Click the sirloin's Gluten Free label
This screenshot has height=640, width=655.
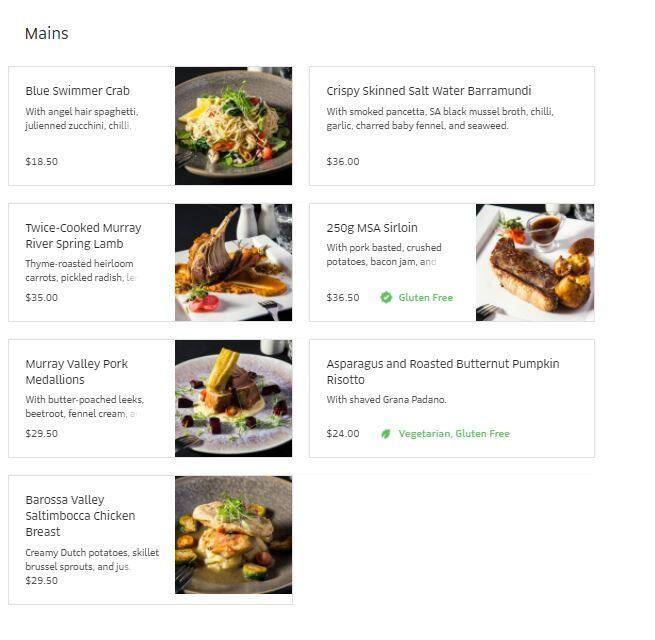[x=425, y=297]
